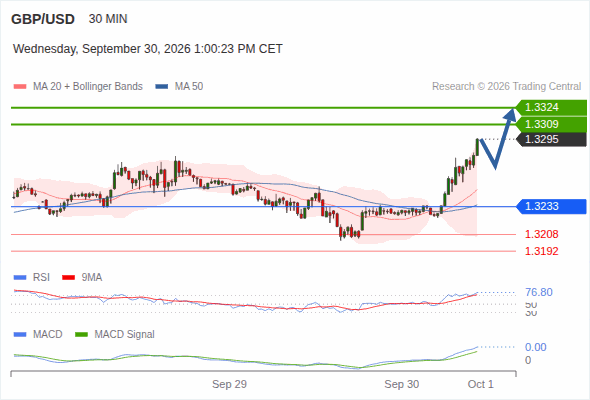Viewport: 590px width, 400px height.
Task: Click the Oct 1 date marker
Action: [x=481, y=384]
